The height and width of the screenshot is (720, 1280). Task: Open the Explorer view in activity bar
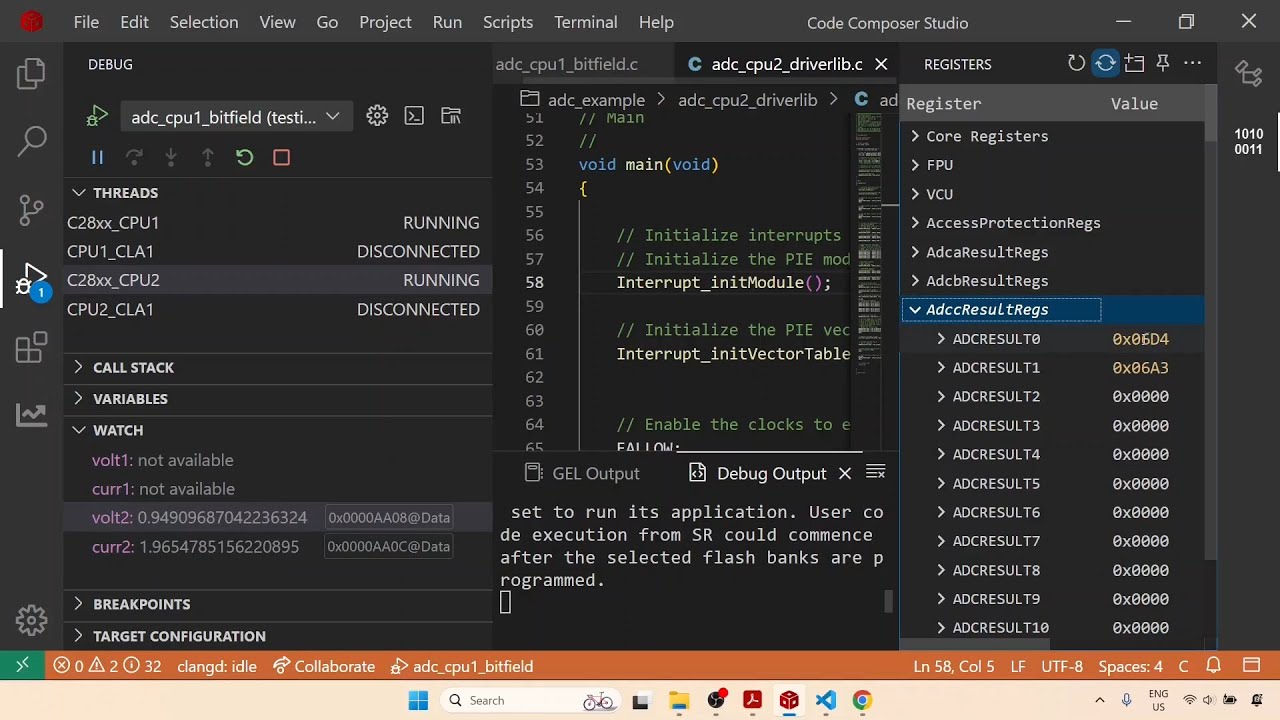click(x=32, y=74)
